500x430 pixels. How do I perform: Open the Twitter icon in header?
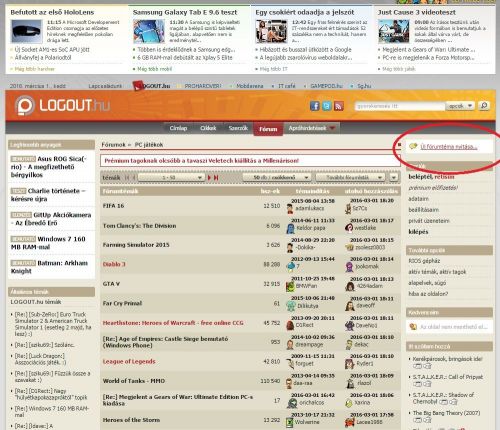[x=327, y=106]
